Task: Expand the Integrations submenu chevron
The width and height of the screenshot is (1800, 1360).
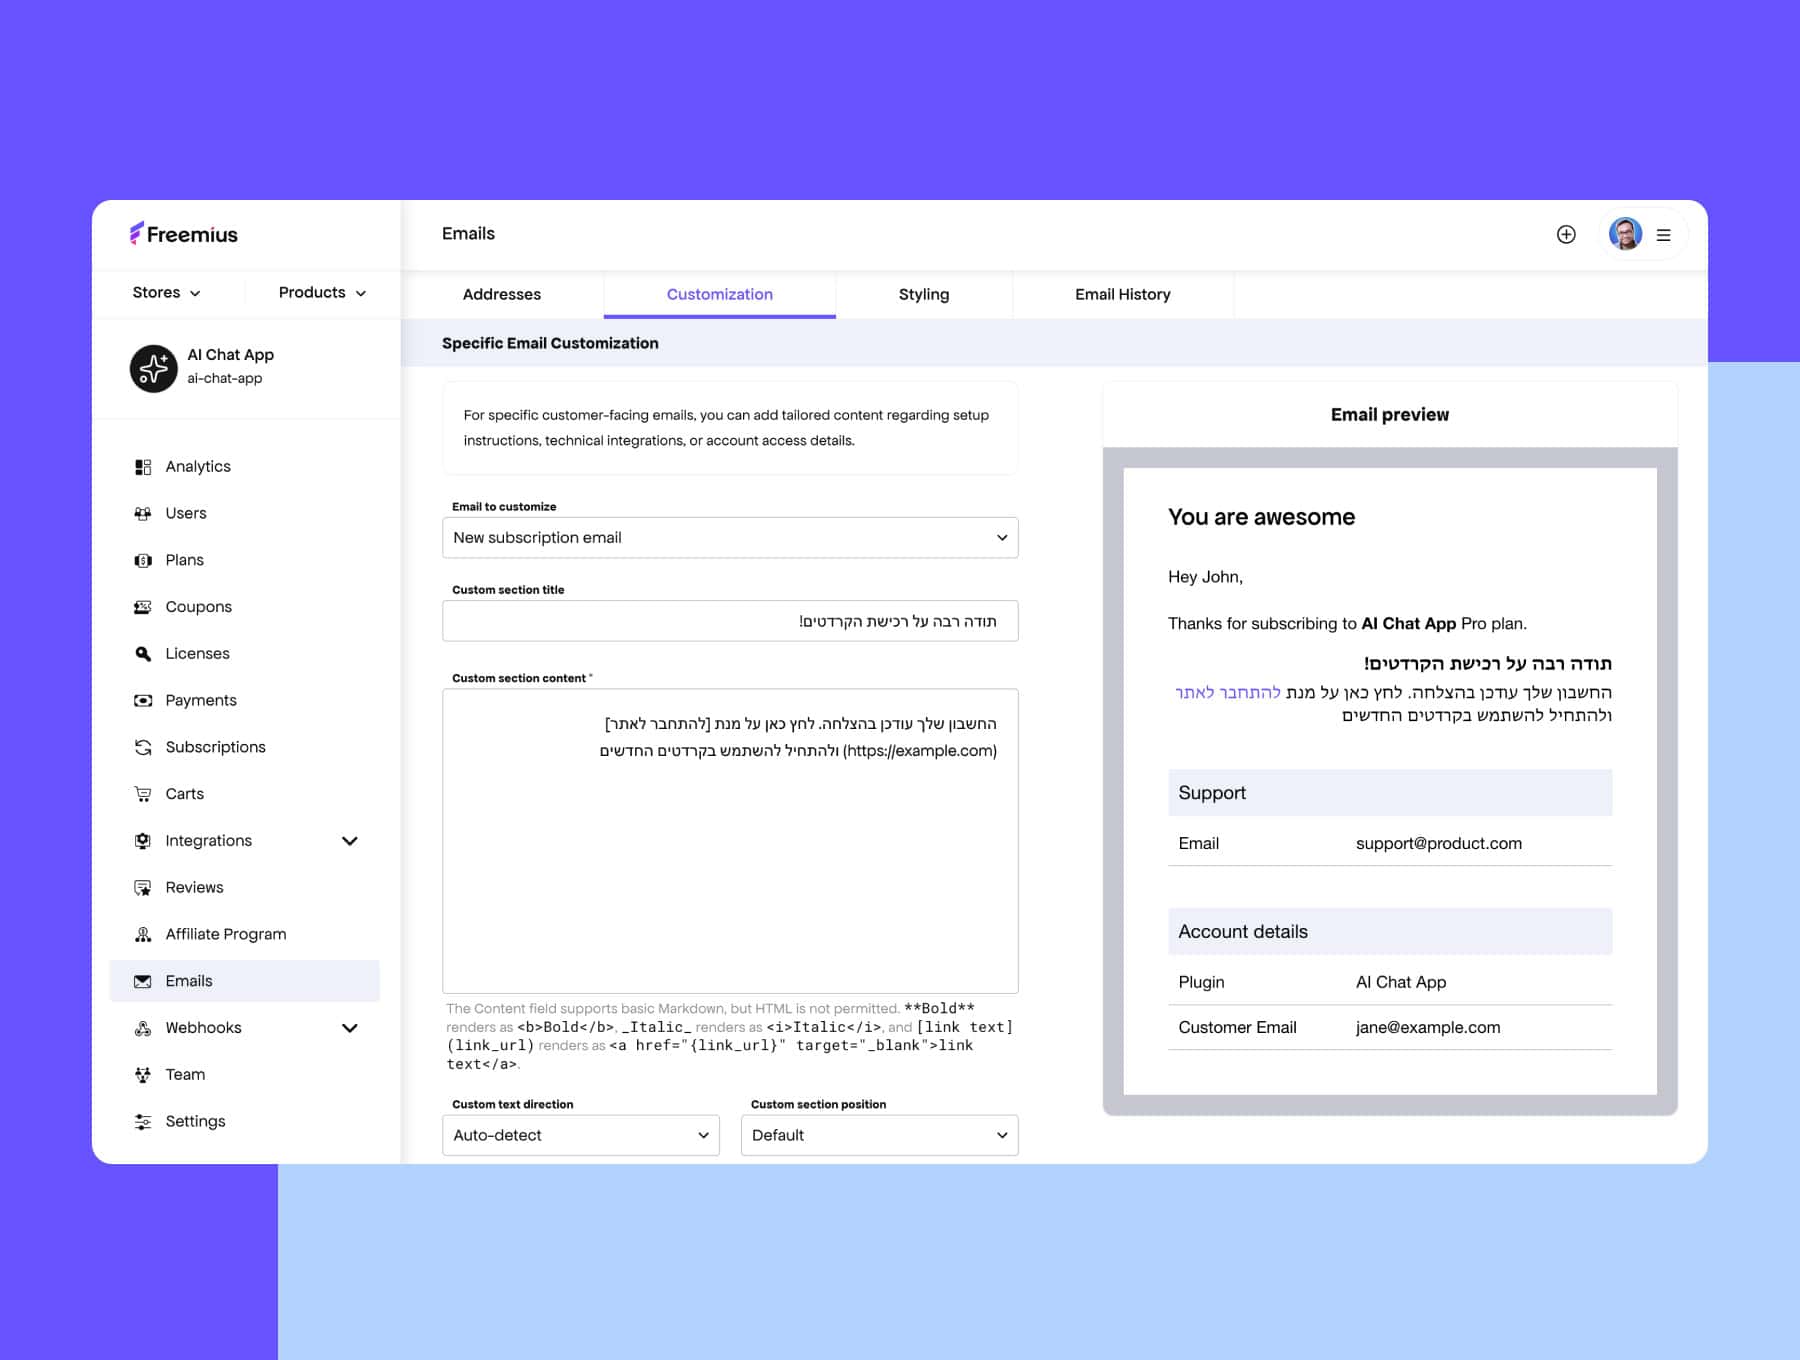Action: [x=350, y=841]
